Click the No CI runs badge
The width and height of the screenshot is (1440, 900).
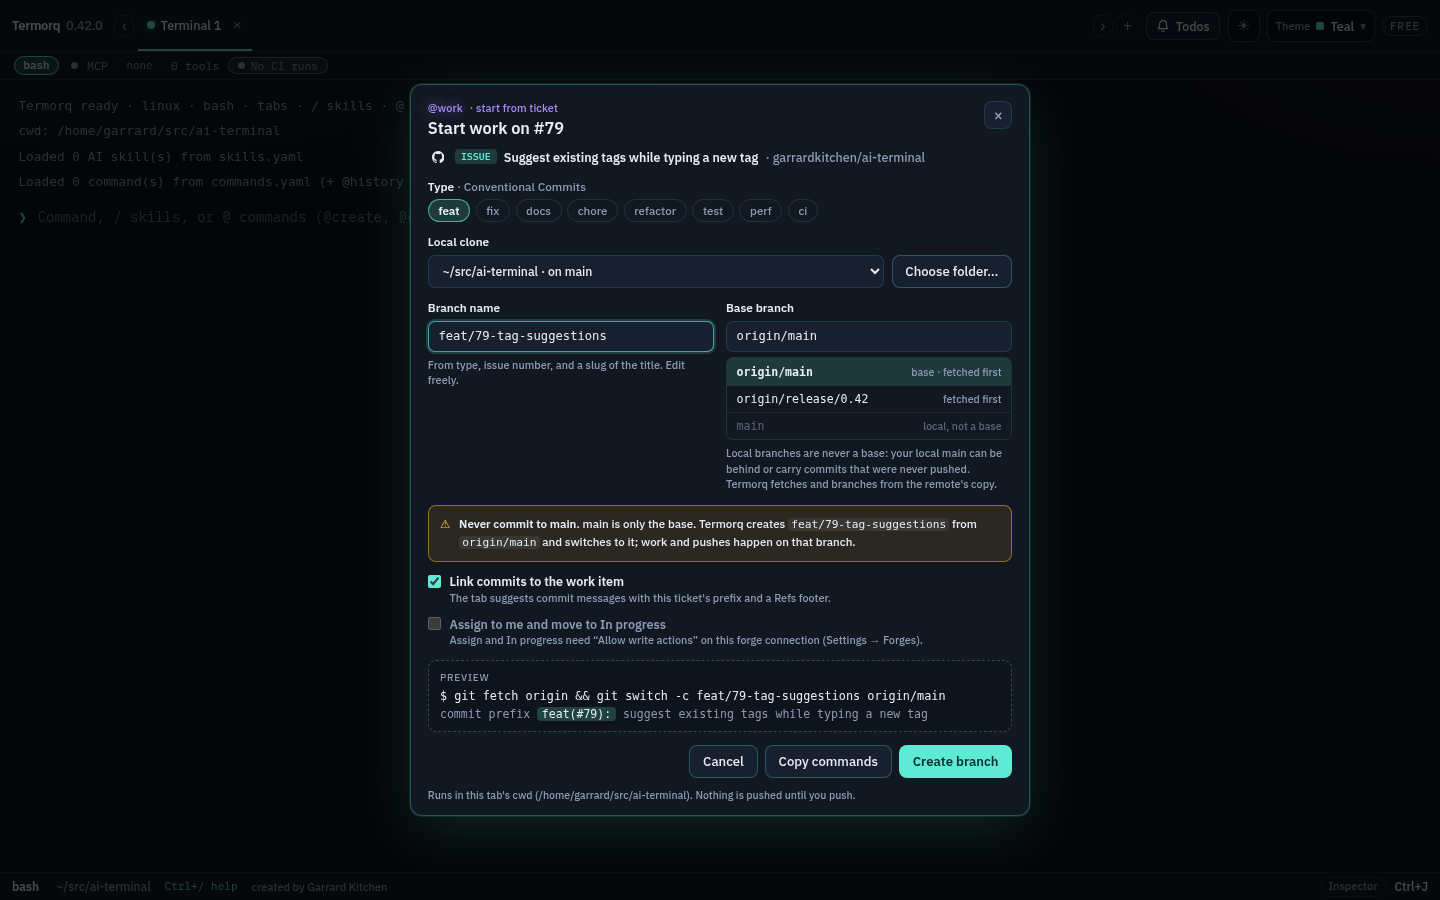278,66
